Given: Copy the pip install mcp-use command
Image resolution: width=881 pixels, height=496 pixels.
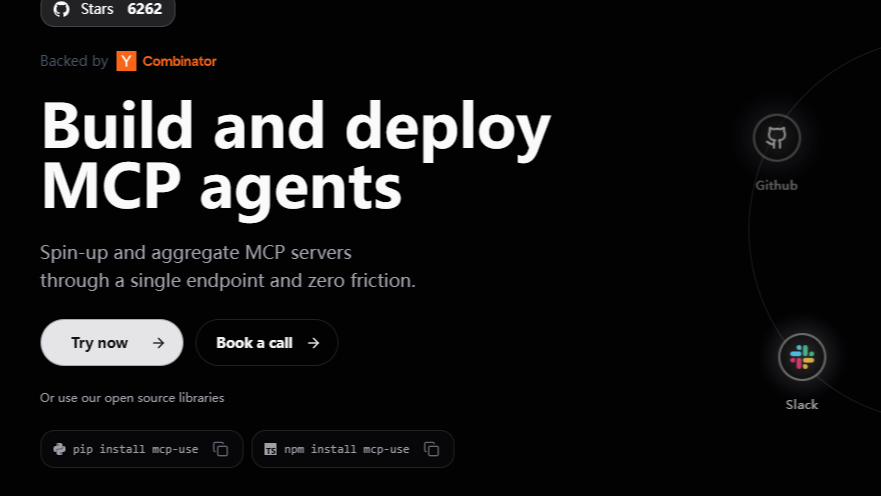Looking at the screenshot, I should tap(220, 449).
